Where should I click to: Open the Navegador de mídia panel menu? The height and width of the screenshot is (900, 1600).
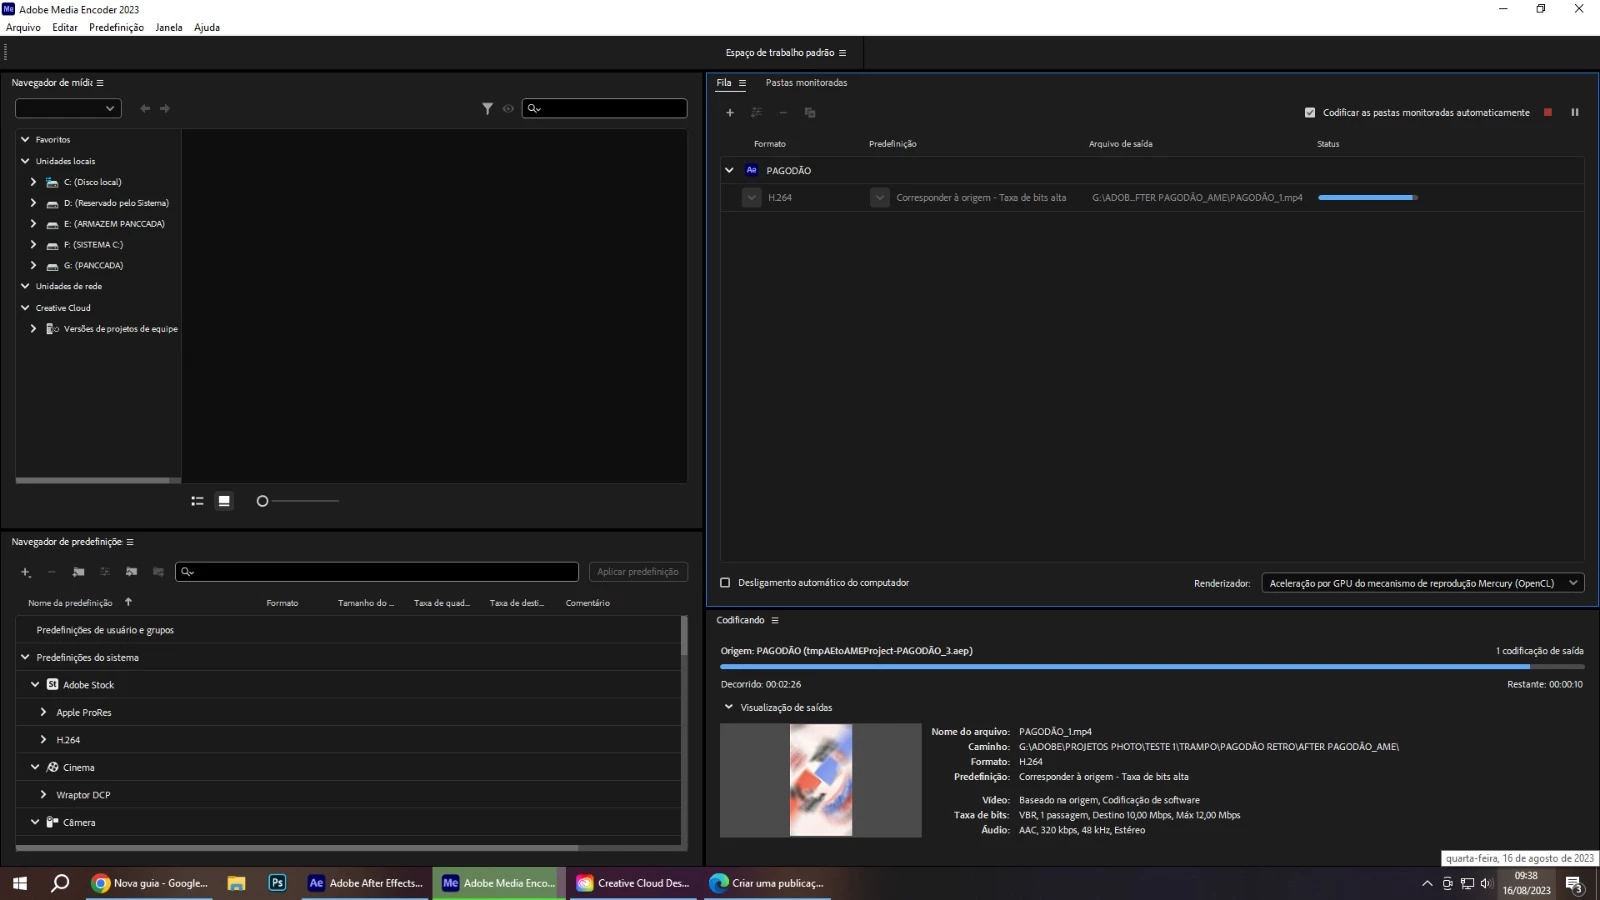pos(100,83)
